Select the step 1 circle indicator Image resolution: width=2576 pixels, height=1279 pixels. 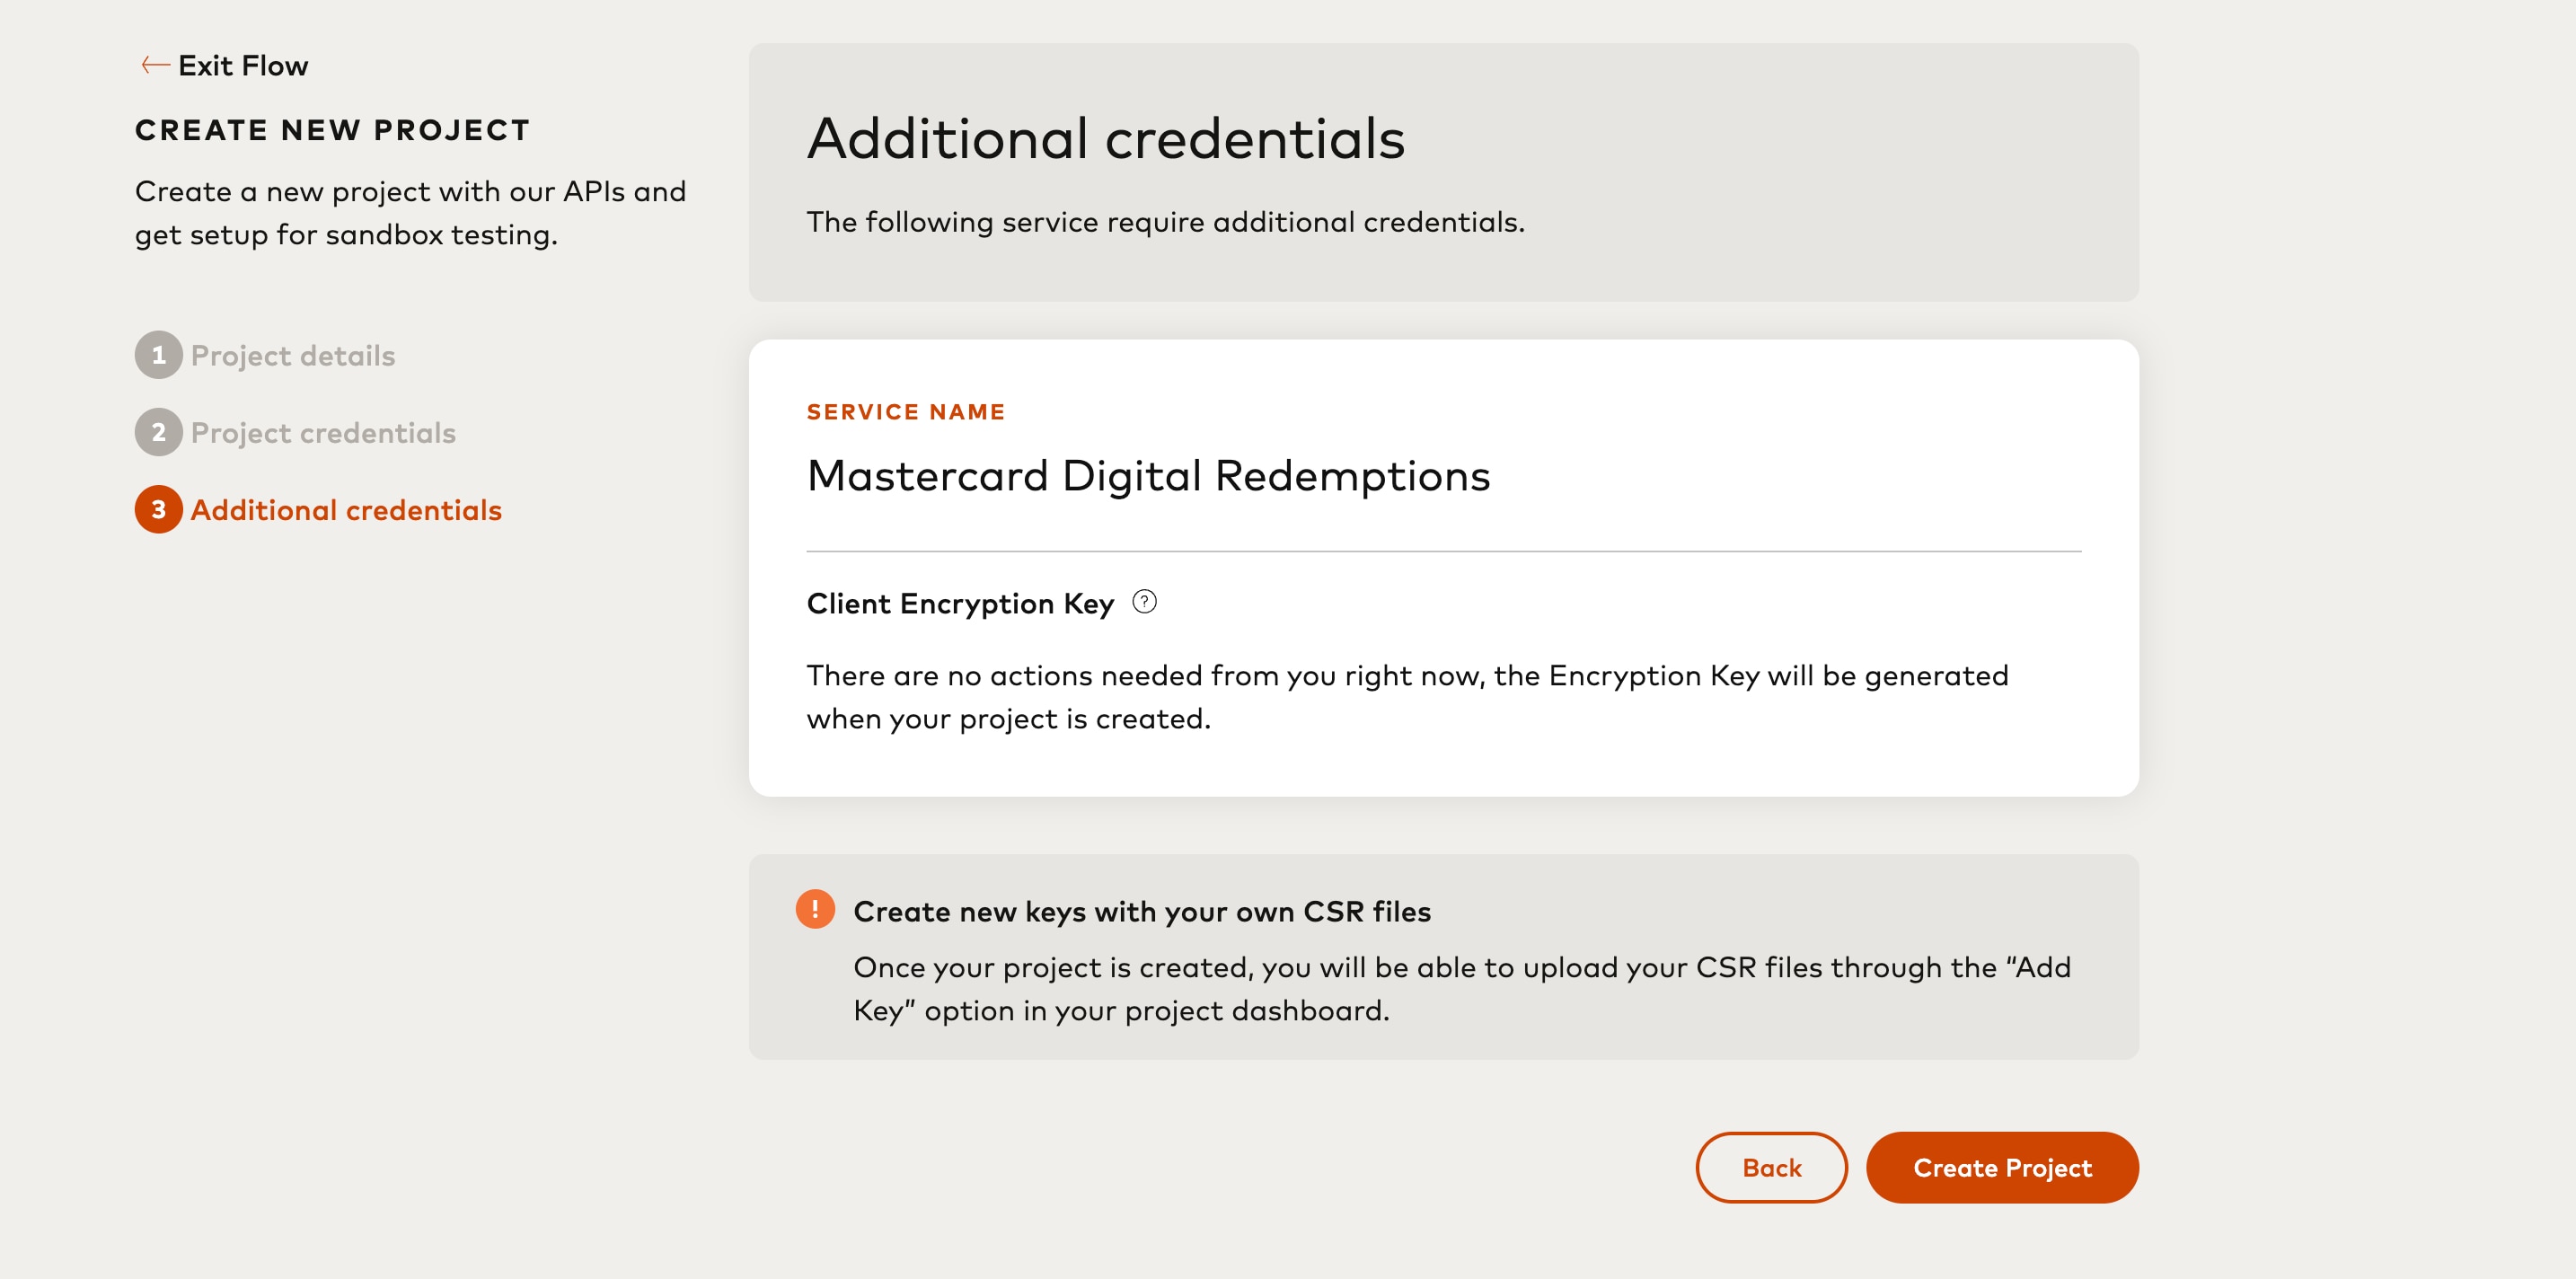(158, 355)
